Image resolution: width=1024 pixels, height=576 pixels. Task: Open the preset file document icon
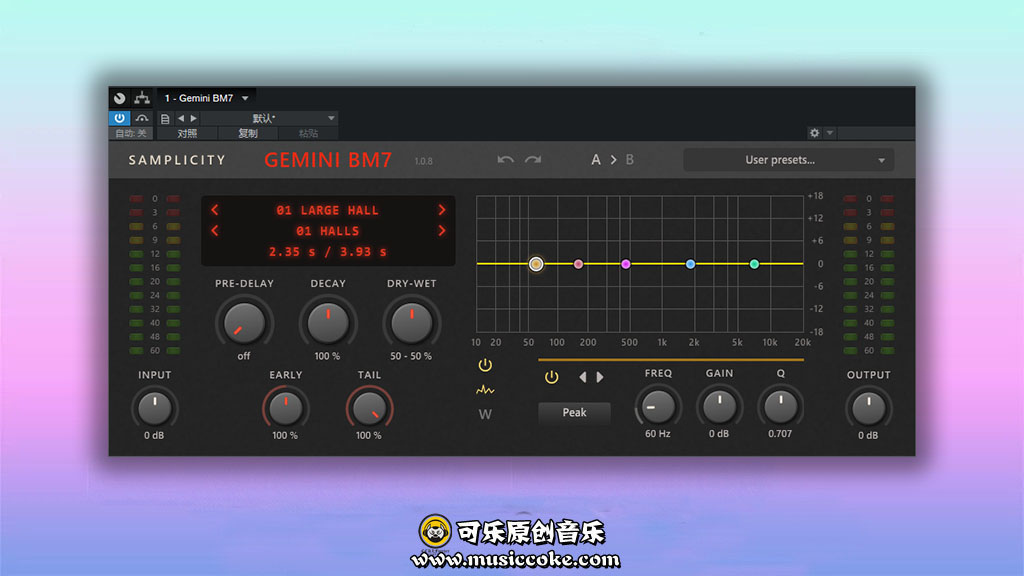pos(165,119)
